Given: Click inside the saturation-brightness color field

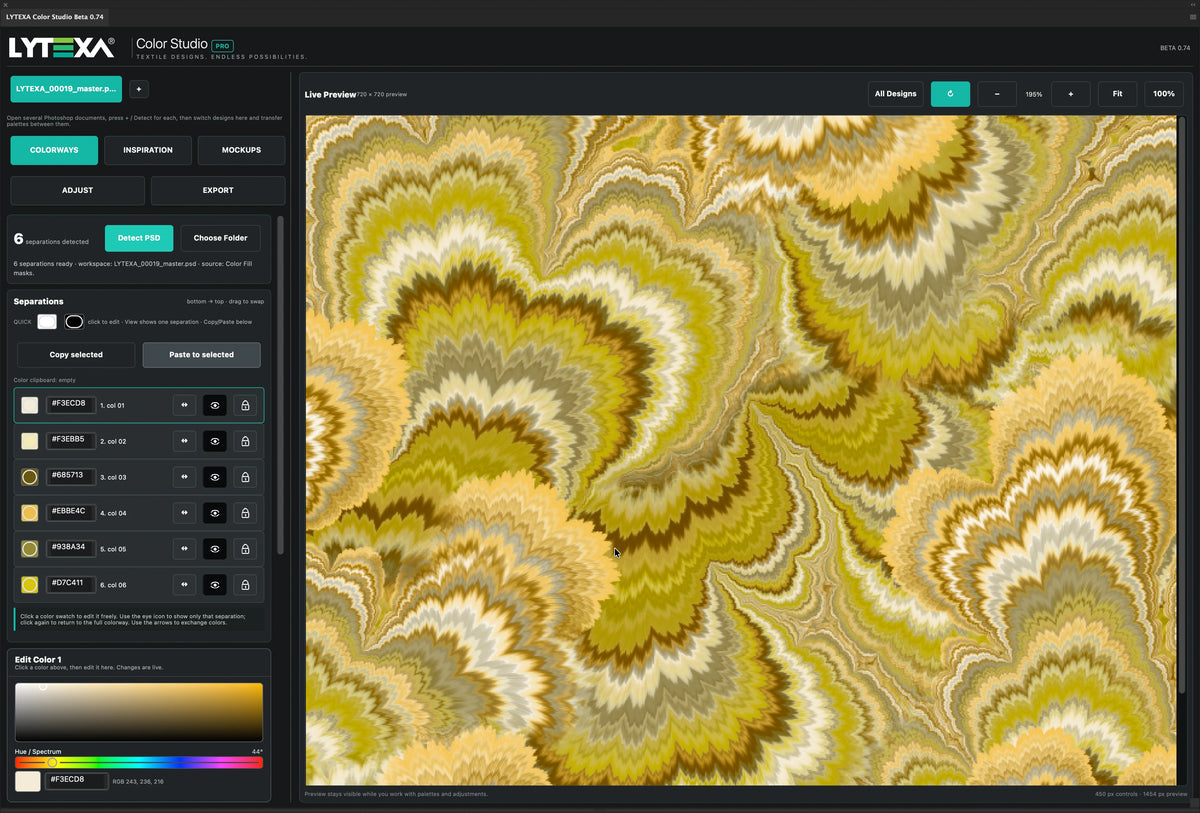Looking at the screenshot, I should [139, 712].
